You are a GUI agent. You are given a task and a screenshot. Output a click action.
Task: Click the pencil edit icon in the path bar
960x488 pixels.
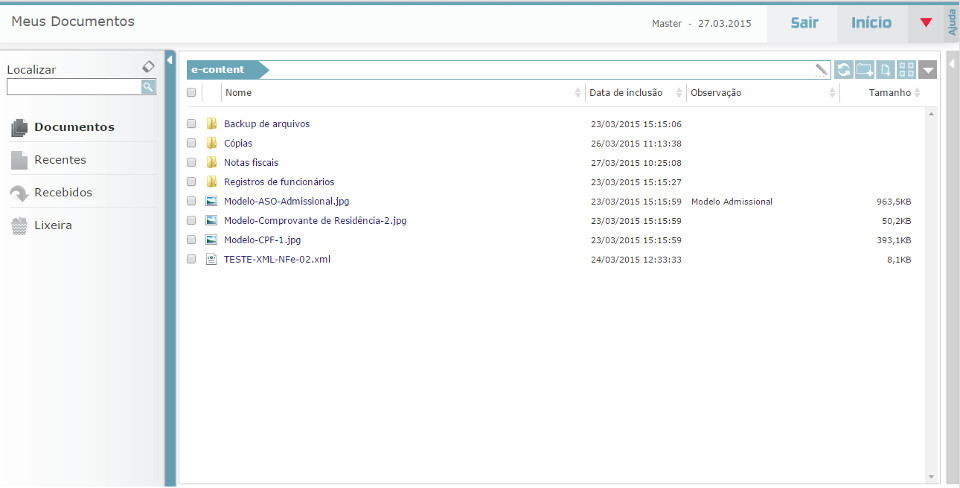click(x=822, y=70)
